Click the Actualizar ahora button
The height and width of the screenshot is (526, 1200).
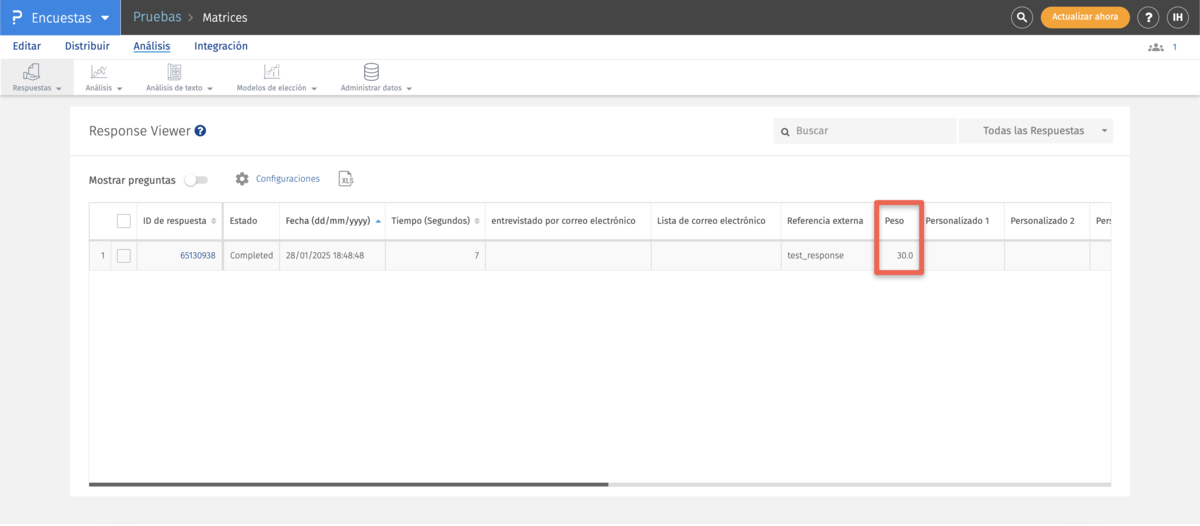1085,17
